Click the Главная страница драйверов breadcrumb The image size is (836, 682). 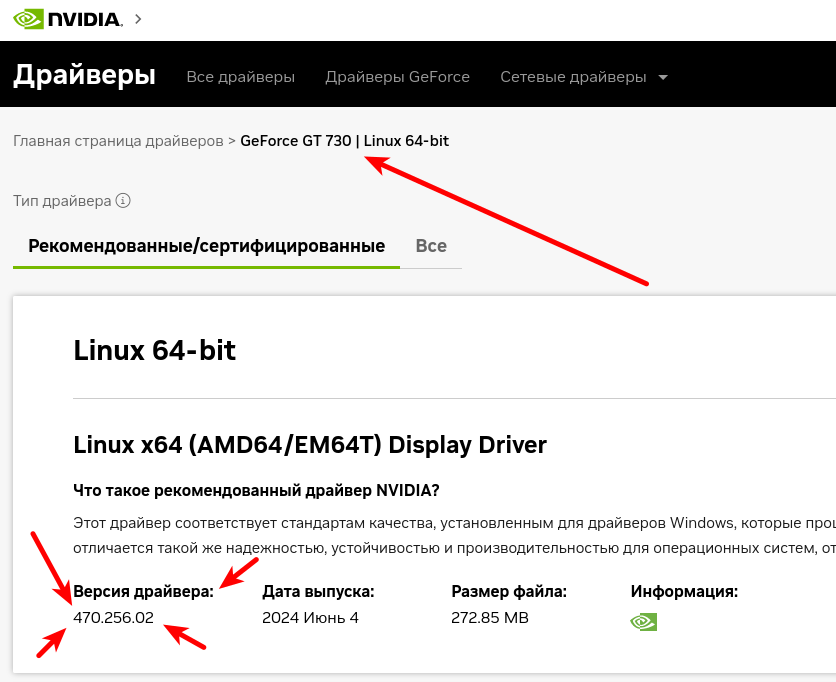click(118, 141)
